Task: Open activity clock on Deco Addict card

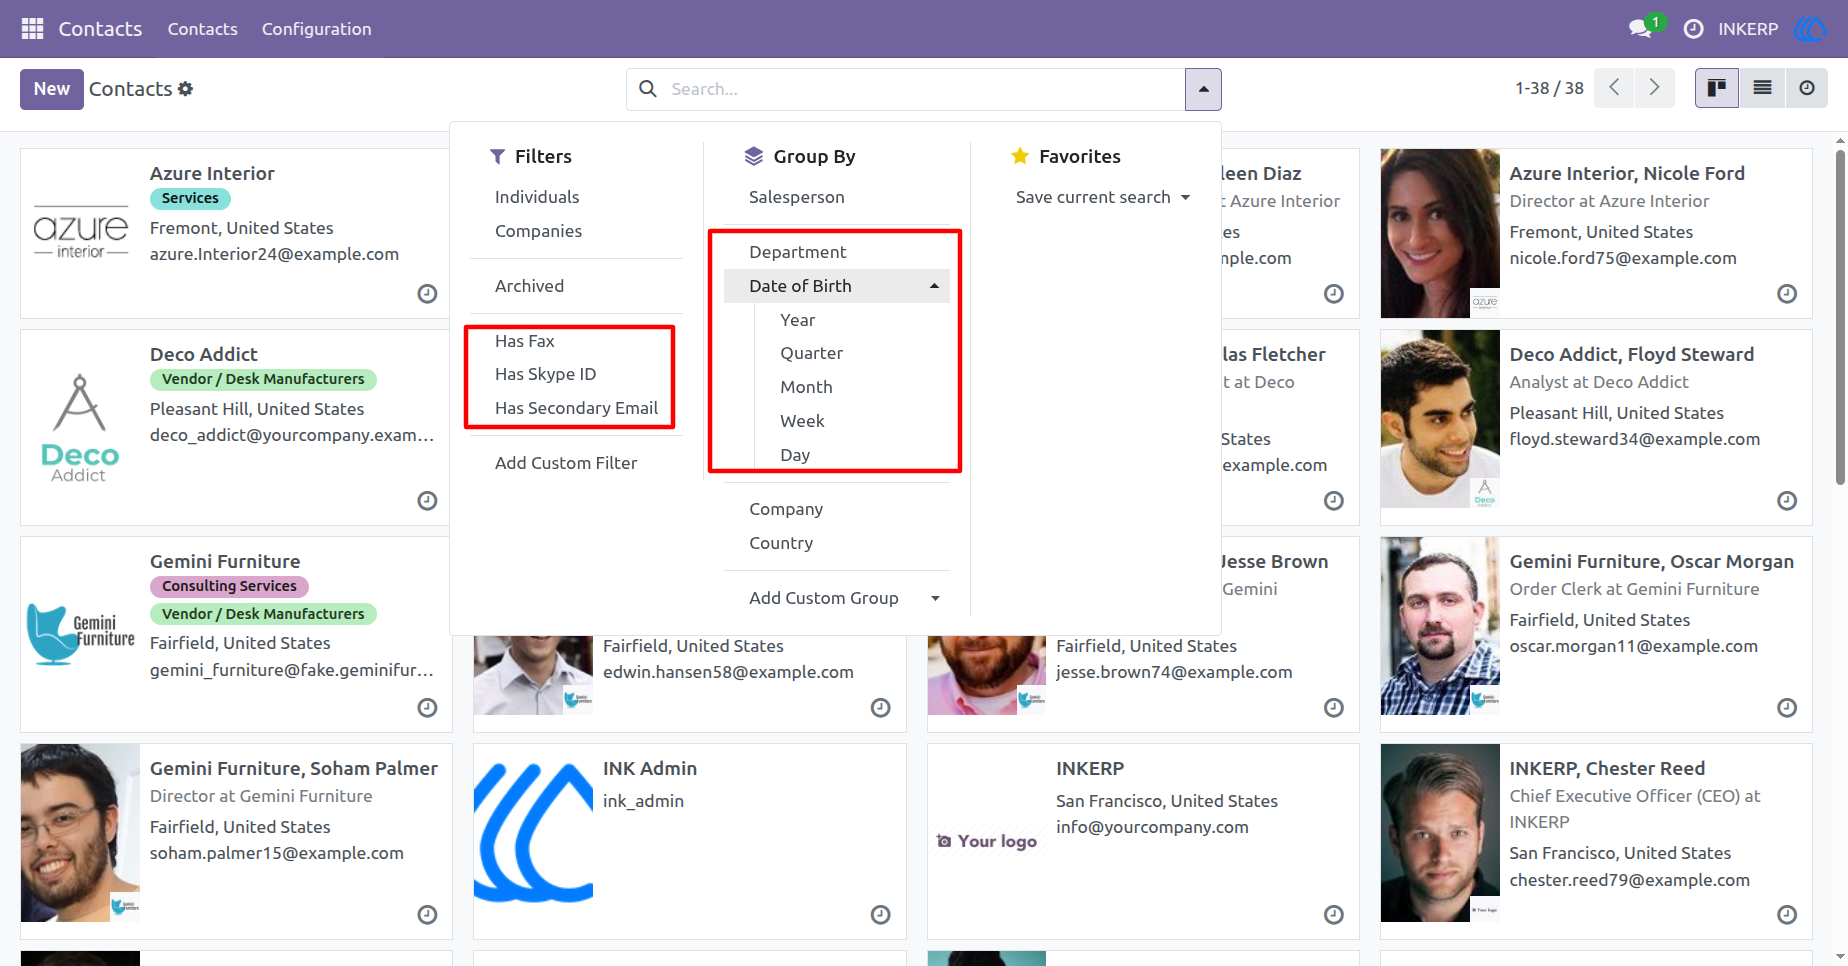Action: (x=427, y=501)
